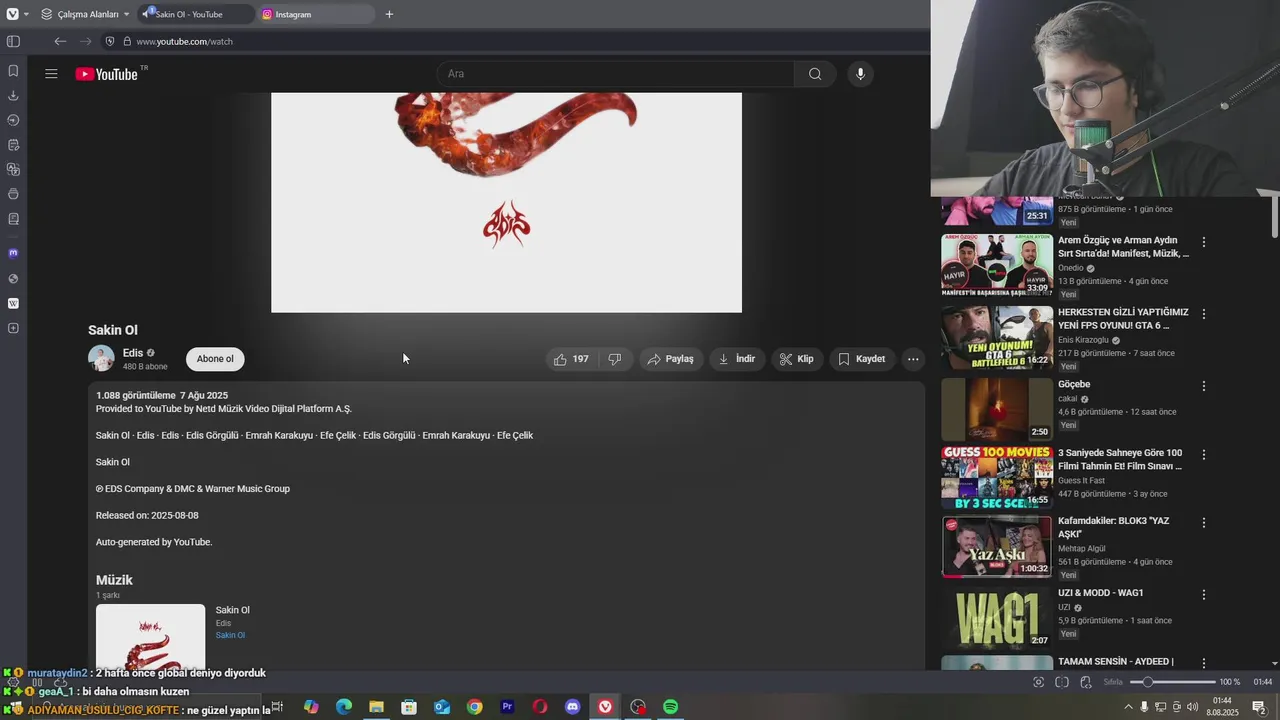Open the blue Sakin Ol album link
The width and height of the screenshot is (1280, 720).
point(230,635)
